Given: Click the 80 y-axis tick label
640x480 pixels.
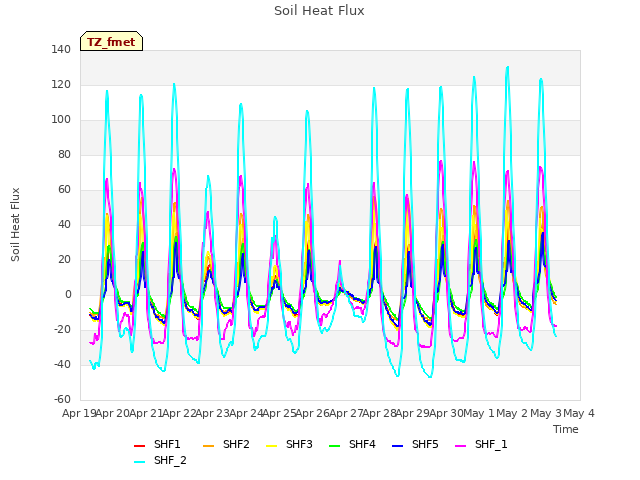Looking at the screenshot, I should (x=64, y=155).
